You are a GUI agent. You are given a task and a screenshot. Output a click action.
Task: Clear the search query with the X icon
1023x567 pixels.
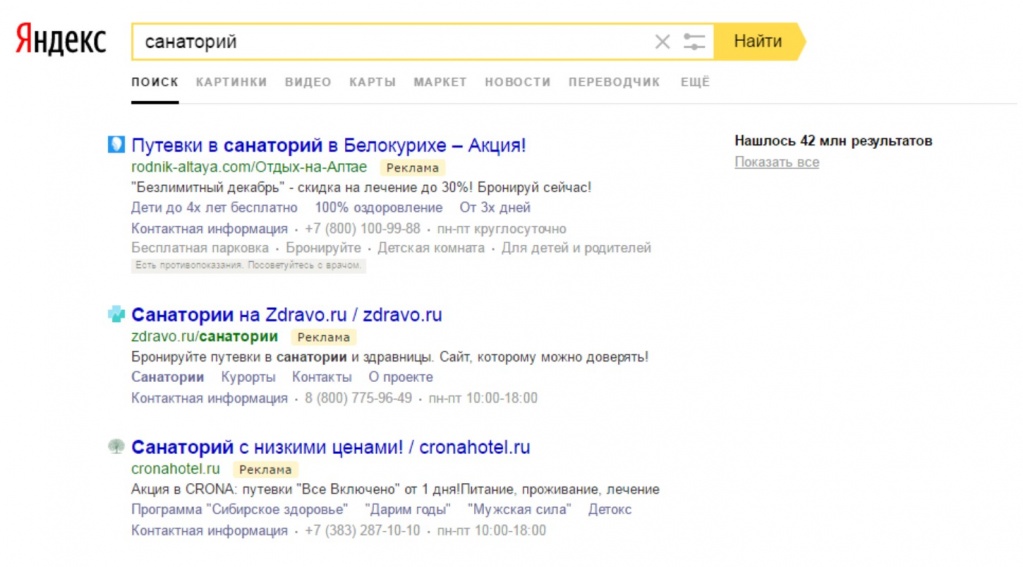tap(662, 42)
